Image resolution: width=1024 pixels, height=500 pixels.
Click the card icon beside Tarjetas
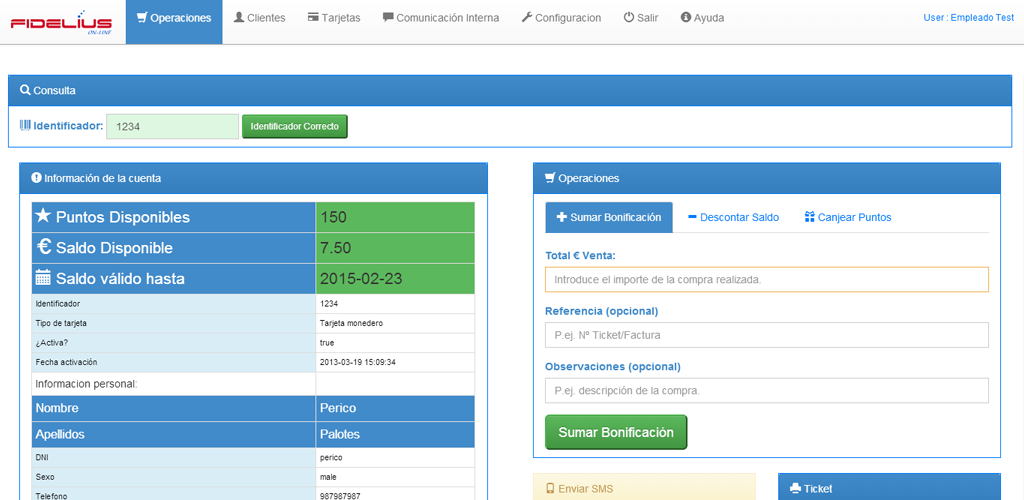(313, 18)
